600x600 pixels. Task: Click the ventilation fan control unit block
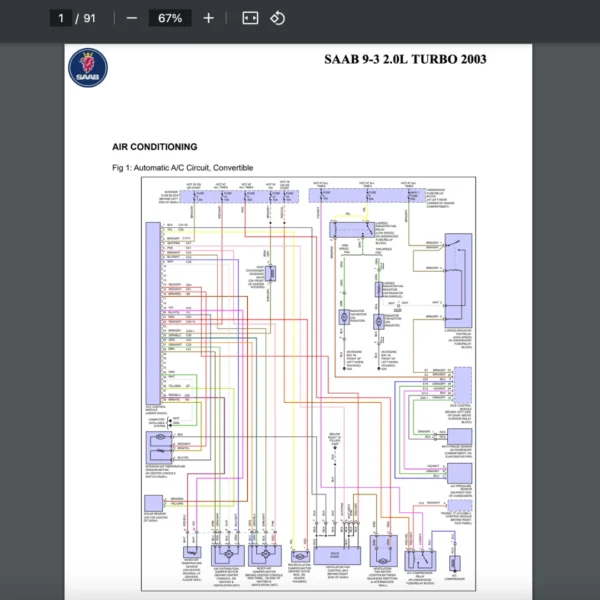click(x=331, y=553)
